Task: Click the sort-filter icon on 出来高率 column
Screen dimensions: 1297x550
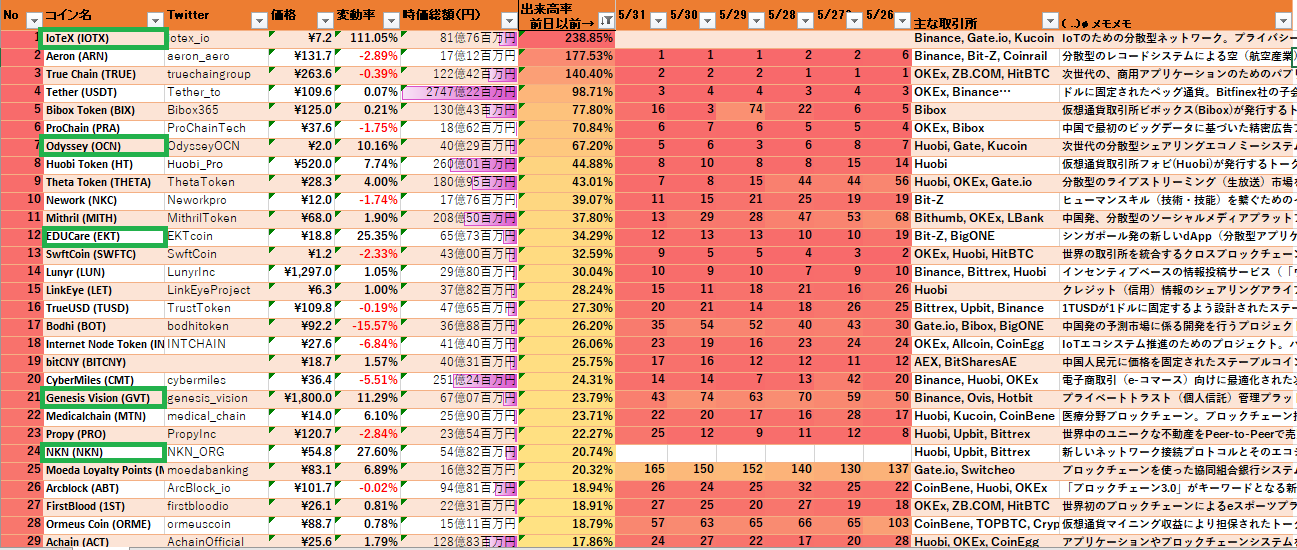Action: click(606, 20)
